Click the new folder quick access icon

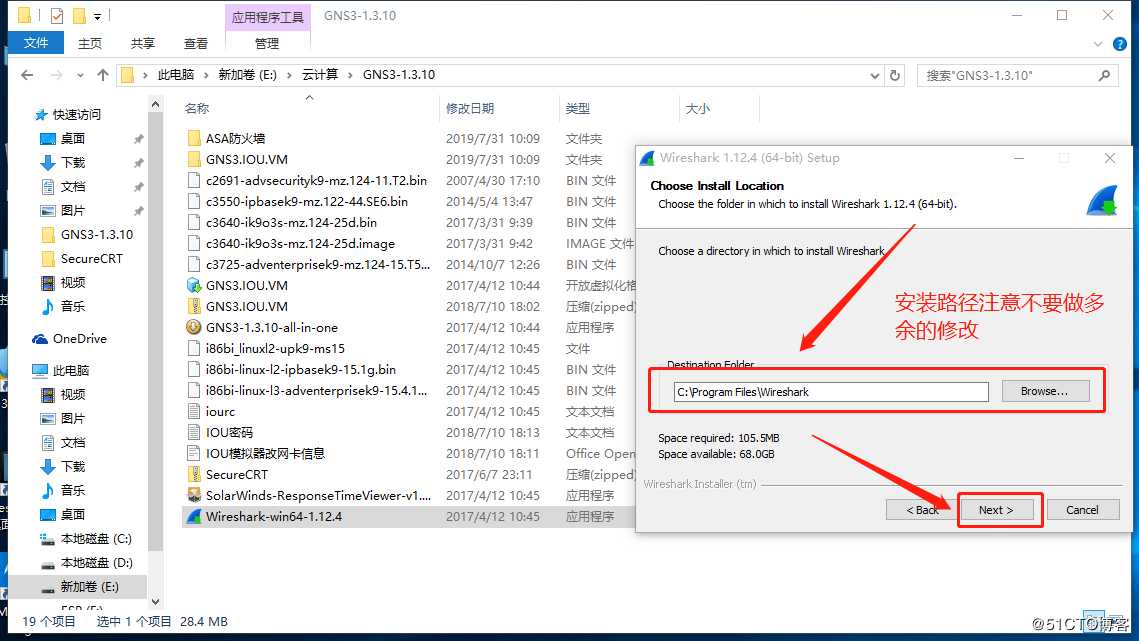click(x=78, y=16)
